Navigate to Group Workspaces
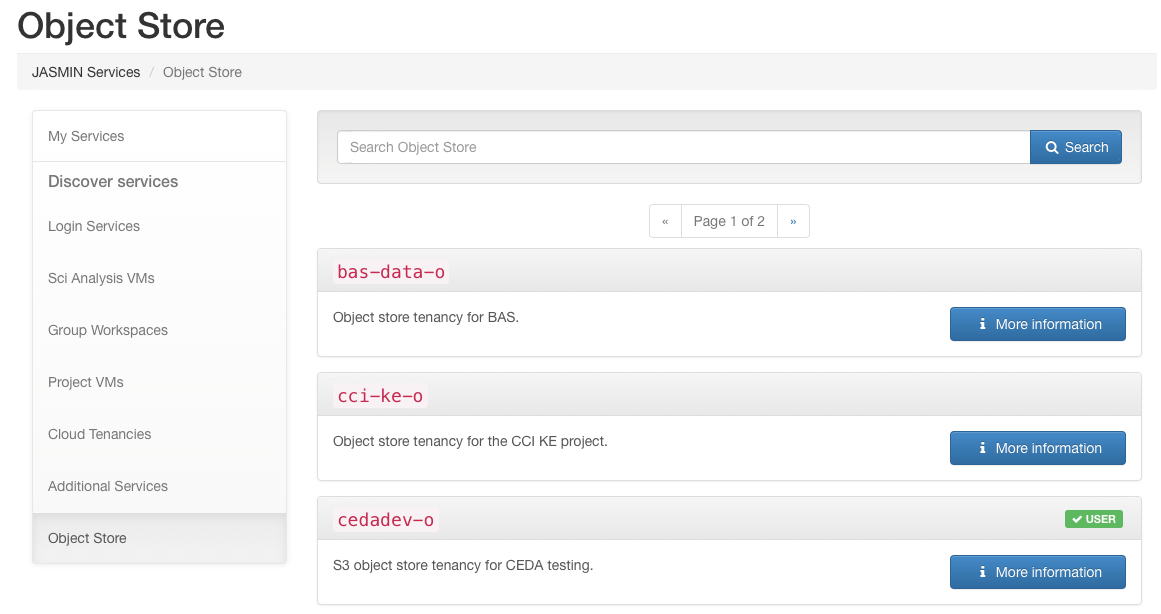This screenshot has width=1161, height=614. [108, 330]
